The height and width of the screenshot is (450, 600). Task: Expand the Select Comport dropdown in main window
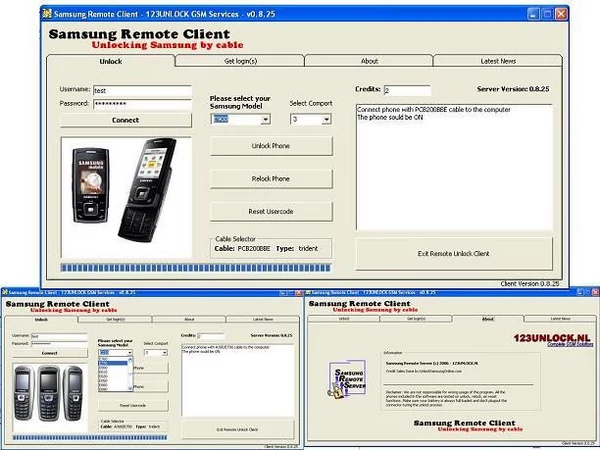point(326,119)
